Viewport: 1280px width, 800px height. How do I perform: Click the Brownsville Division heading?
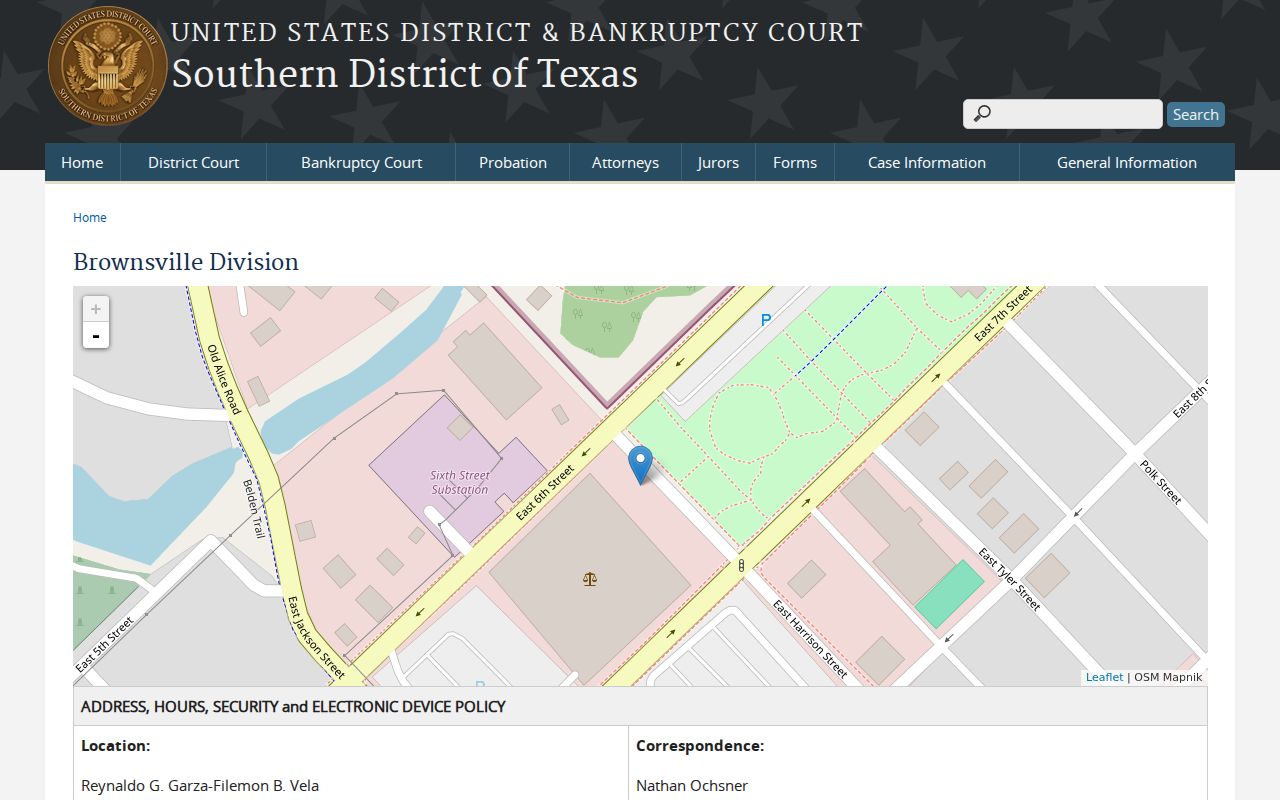coord(186,262)
